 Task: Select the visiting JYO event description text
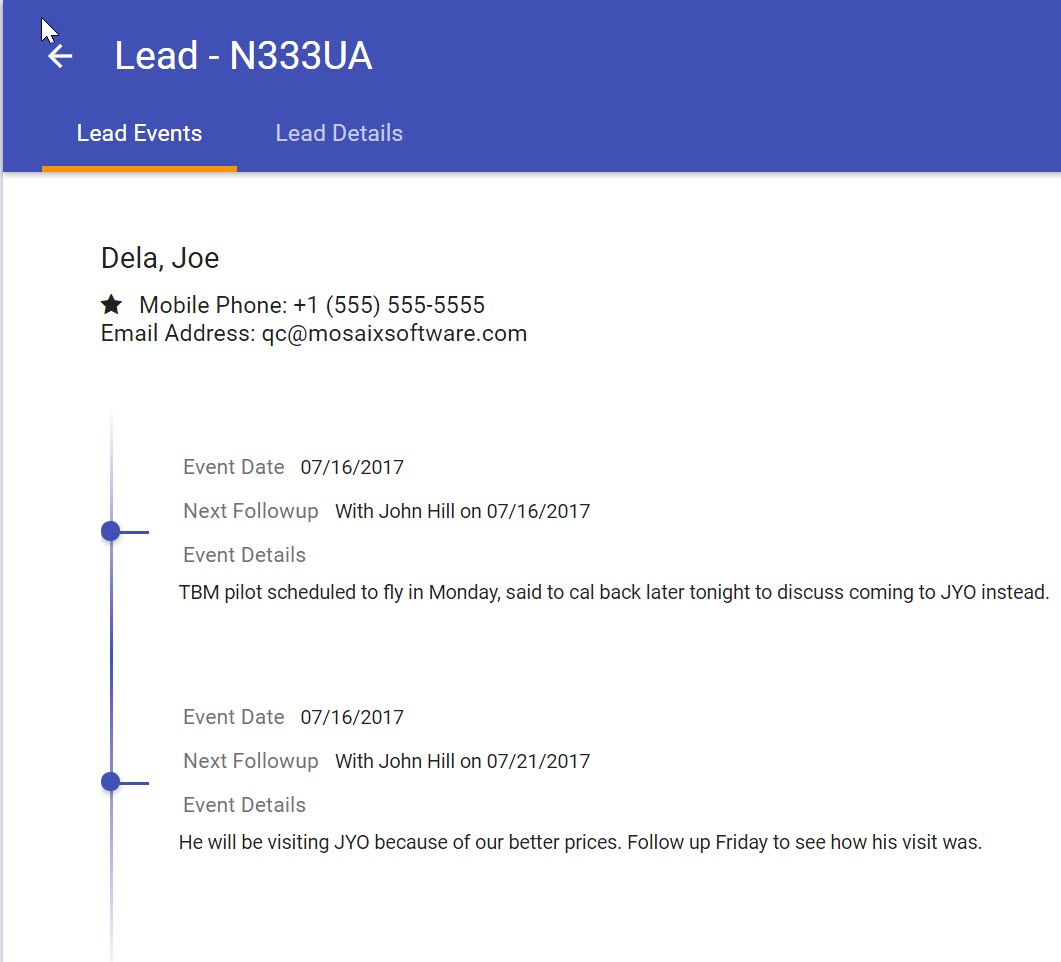click(580, 842)
